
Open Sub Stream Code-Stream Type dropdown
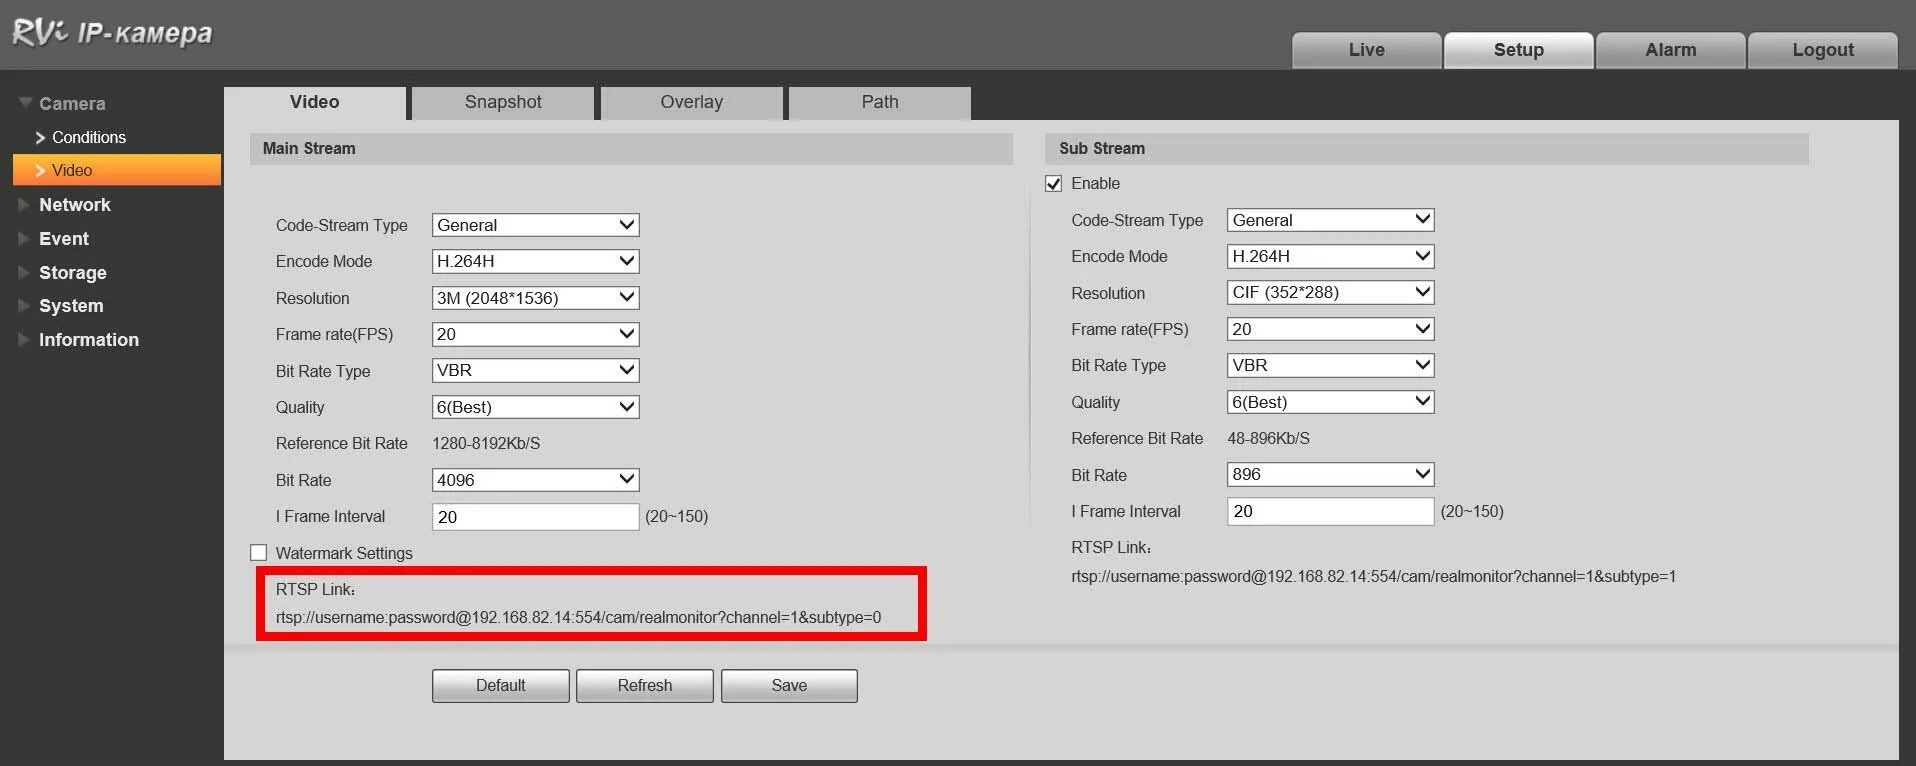(1330, 220)
